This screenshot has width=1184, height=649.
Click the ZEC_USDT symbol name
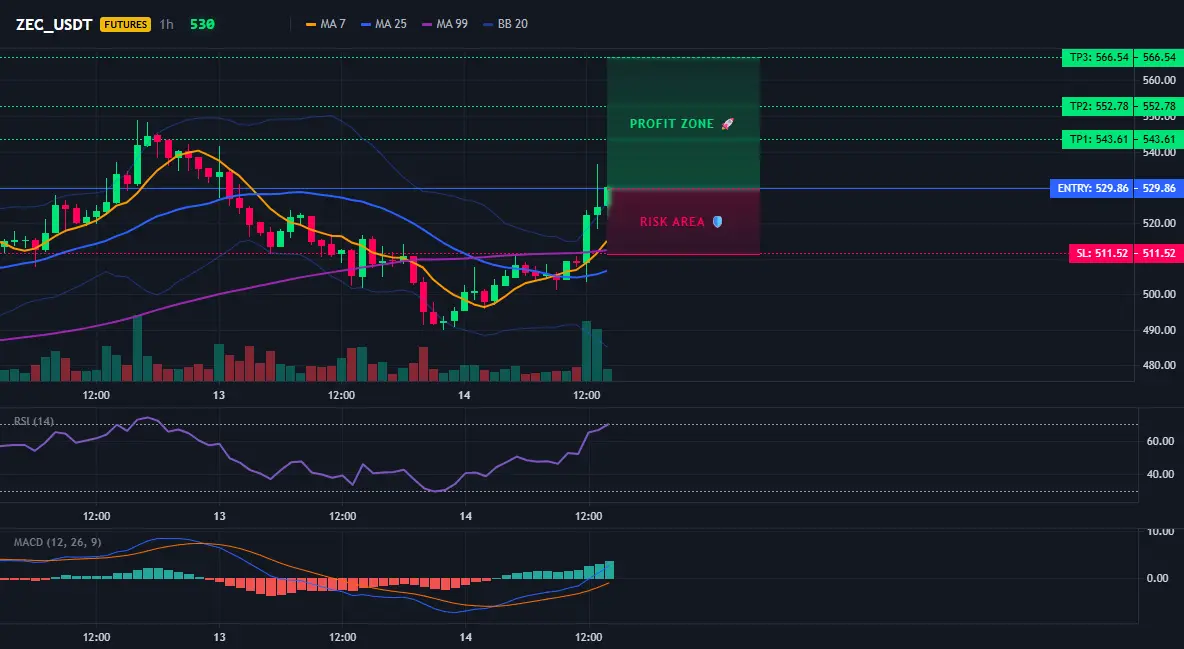[x=54, y=24]
